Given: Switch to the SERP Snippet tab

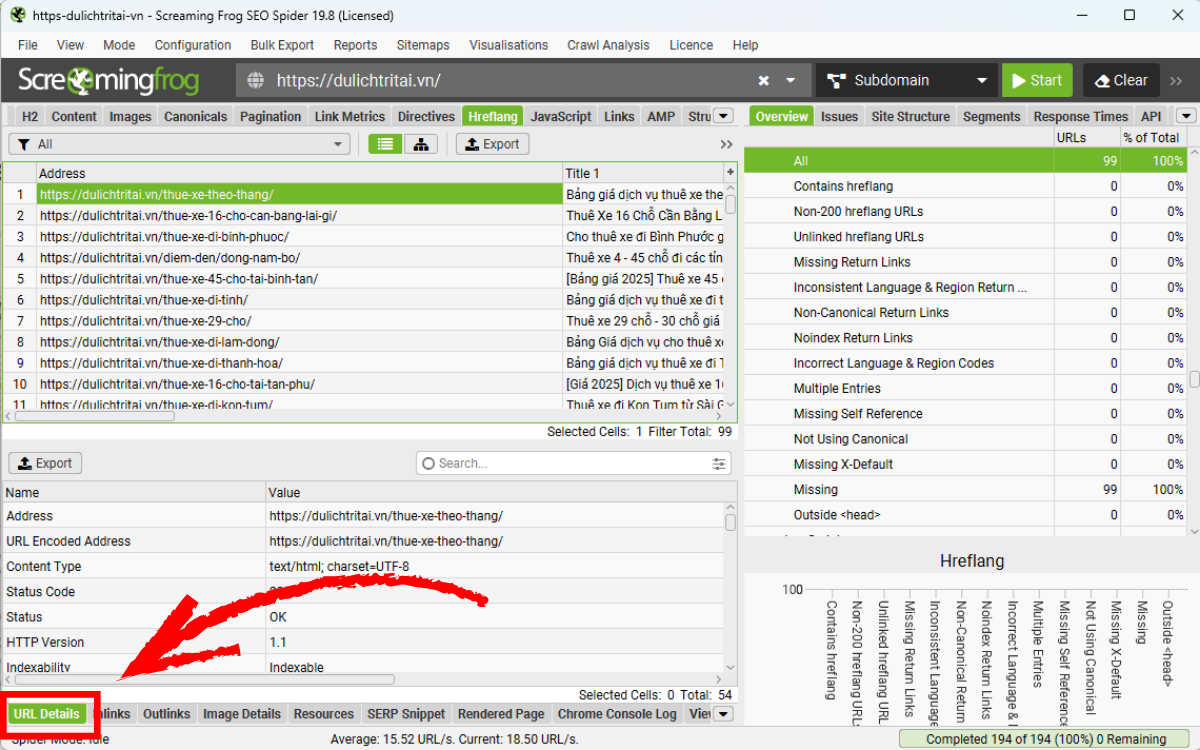Looking at the screenshot, I should 405,714.
